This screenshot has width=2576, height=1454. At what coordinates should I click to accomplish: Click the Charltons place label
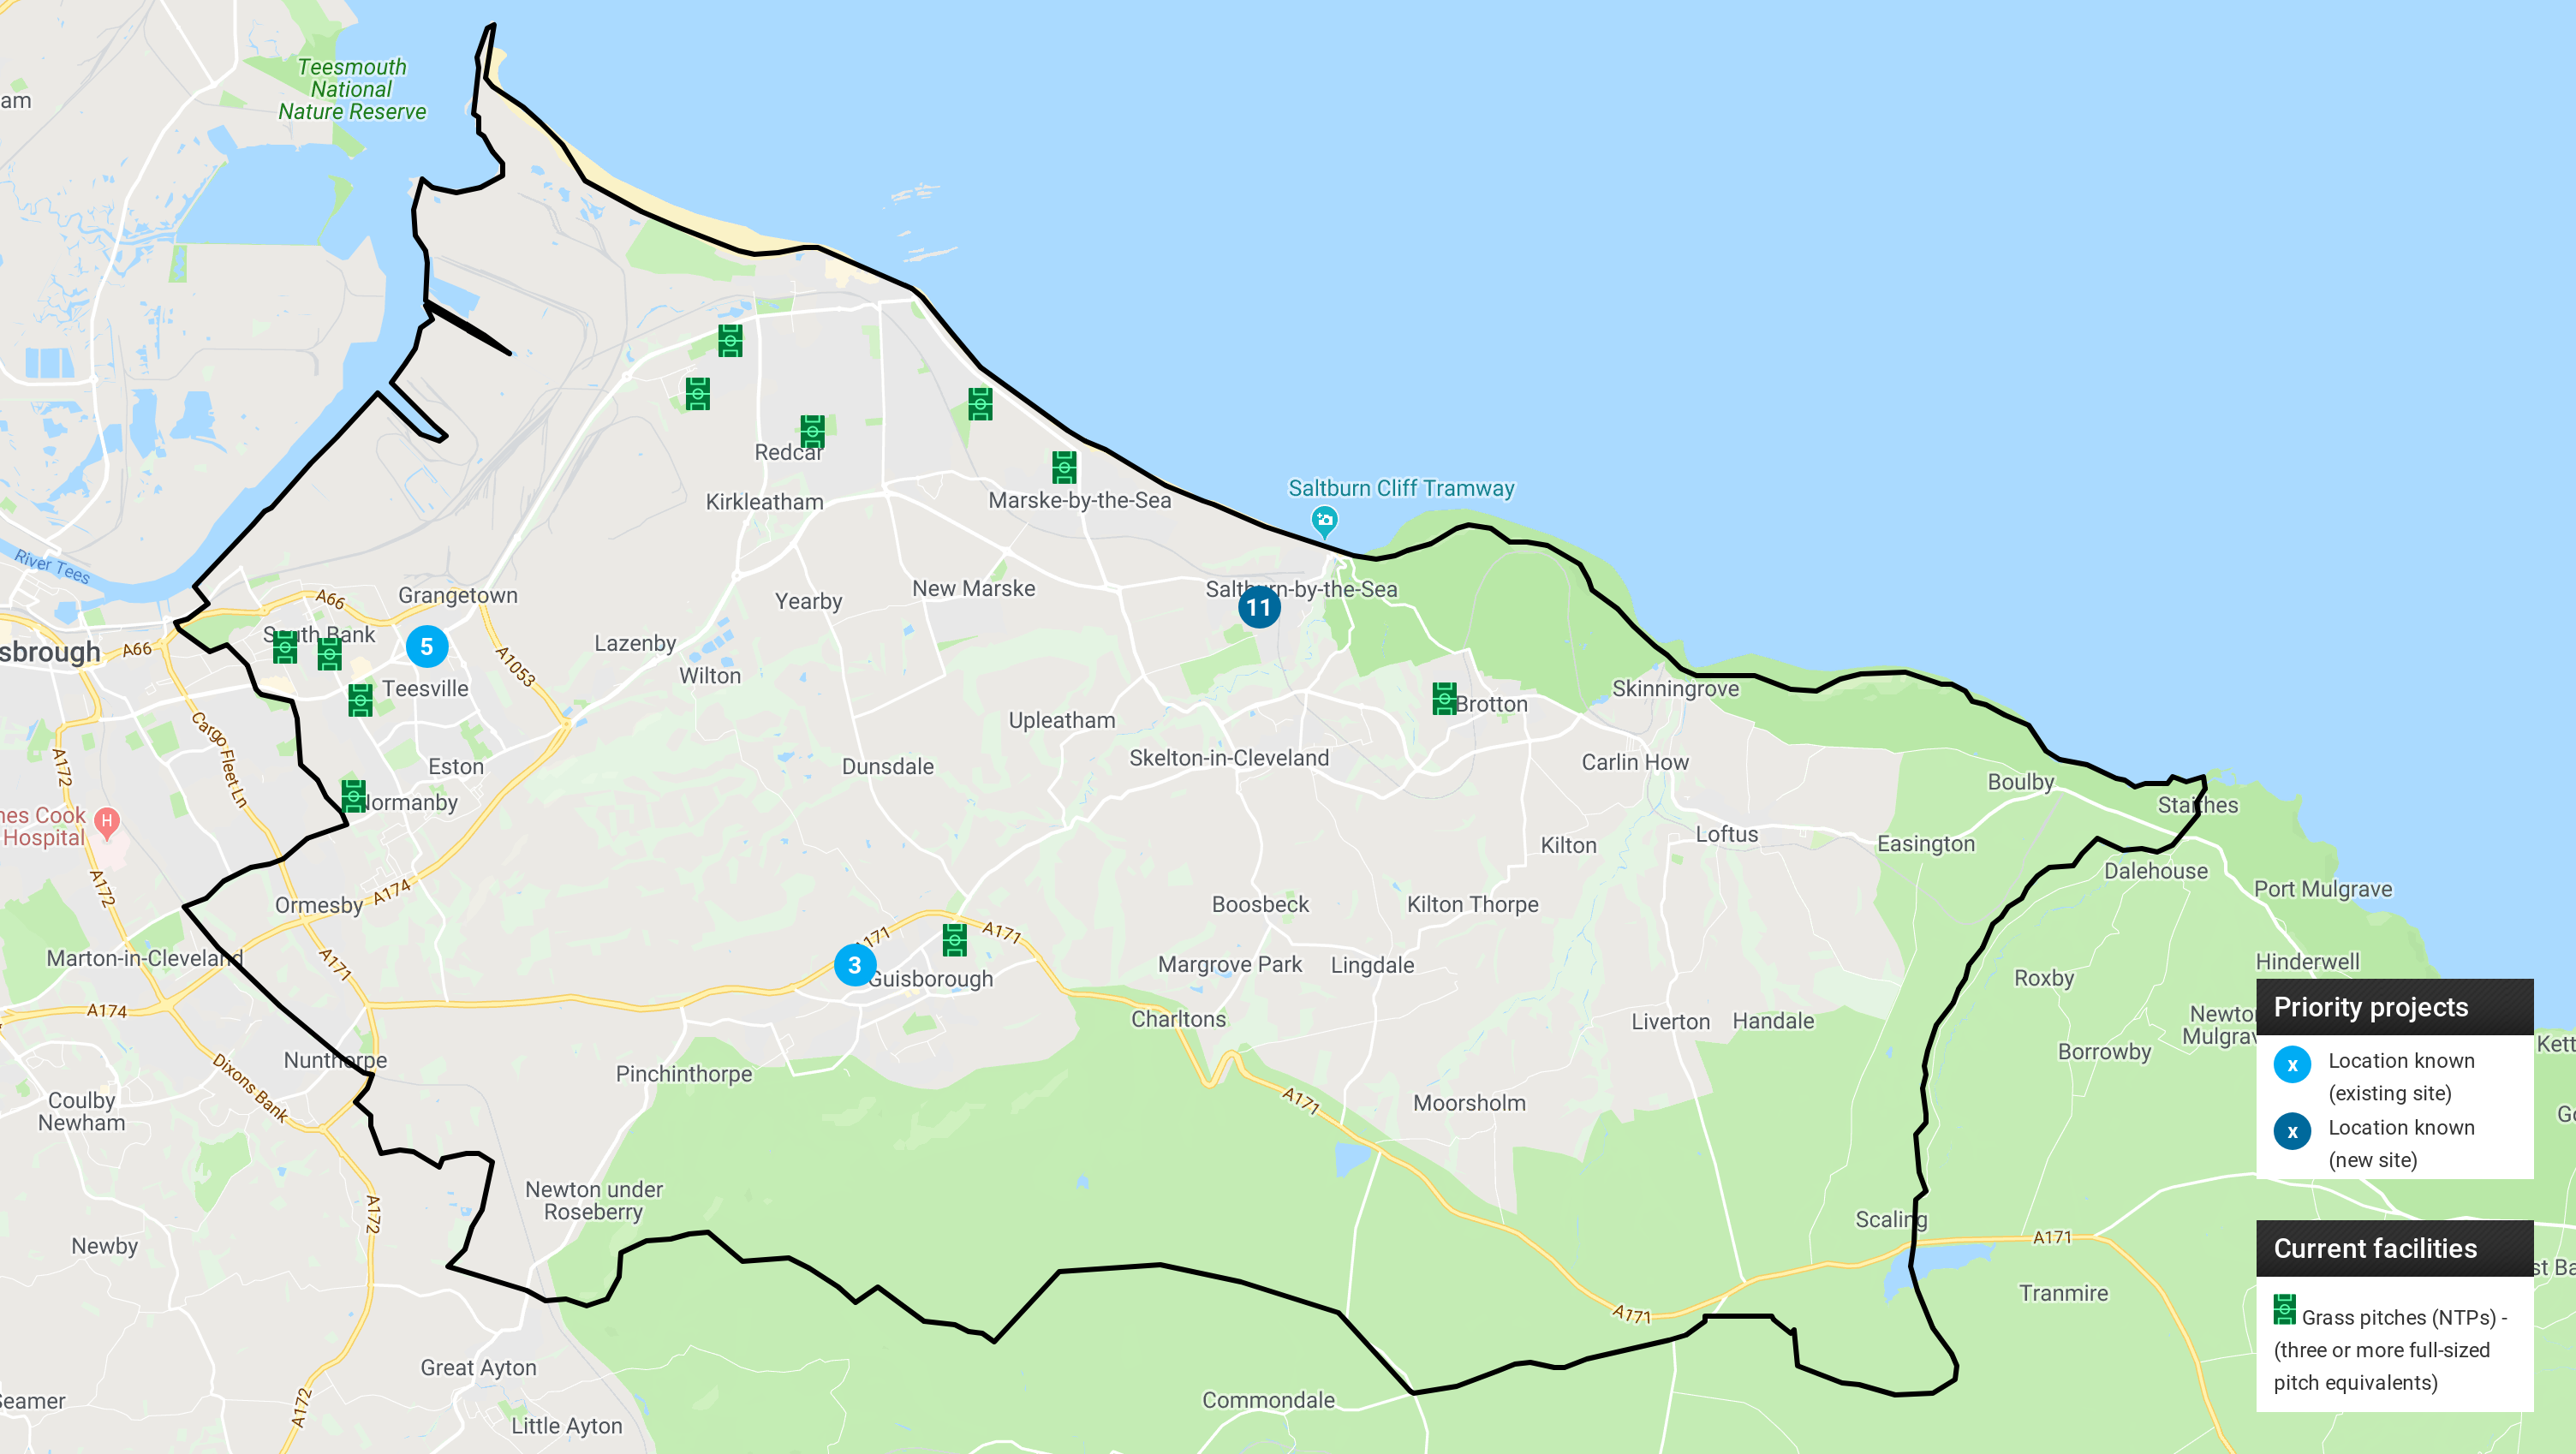(1179, 1019)
